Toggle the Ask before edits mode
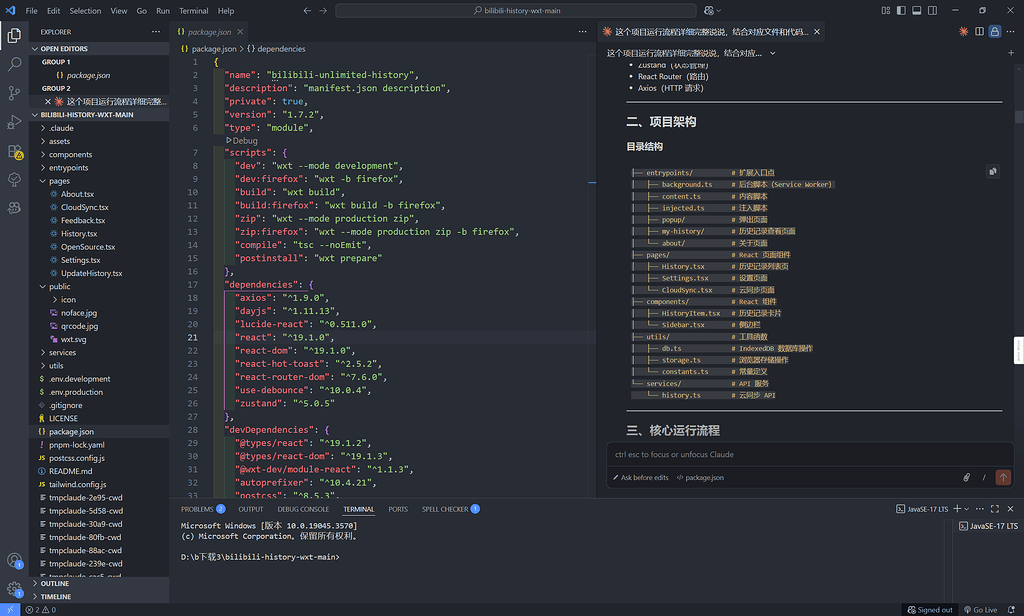The width and height of the screenshot is (1024, 616). (x=641, y=478)
